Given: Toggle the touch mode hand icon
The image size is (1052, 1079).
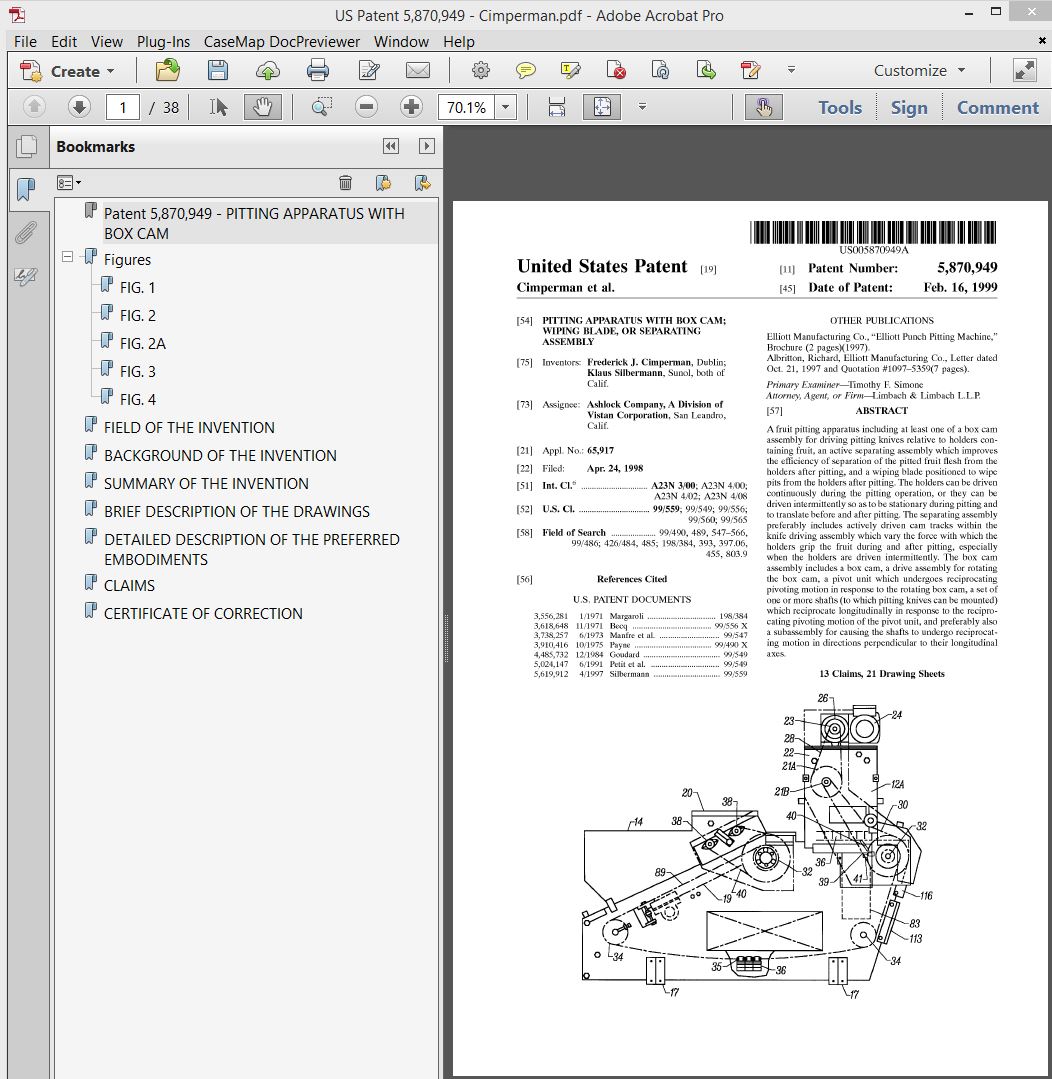Looking at the screenshot, I should click(764, 107).
